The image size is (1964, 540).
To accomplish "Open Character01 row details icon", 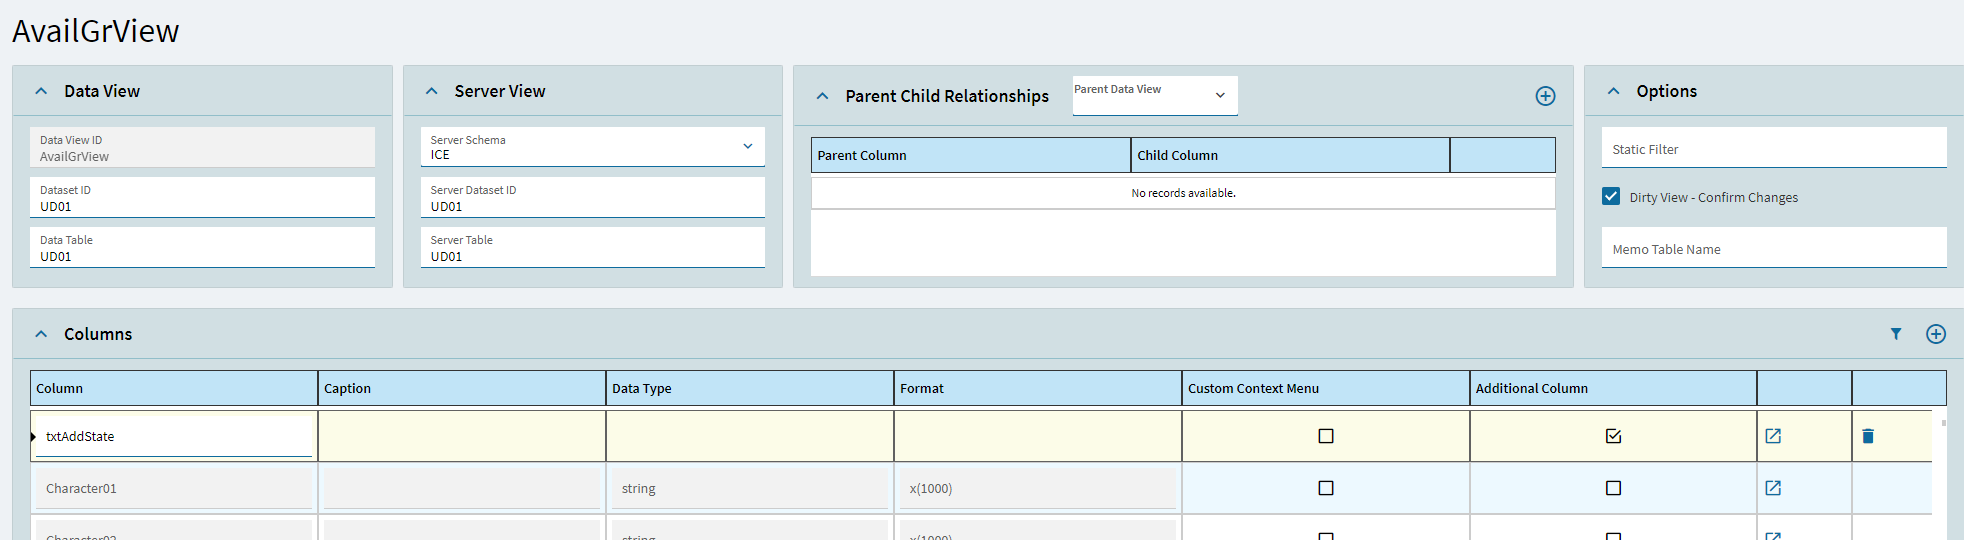I will point(1773,488).
